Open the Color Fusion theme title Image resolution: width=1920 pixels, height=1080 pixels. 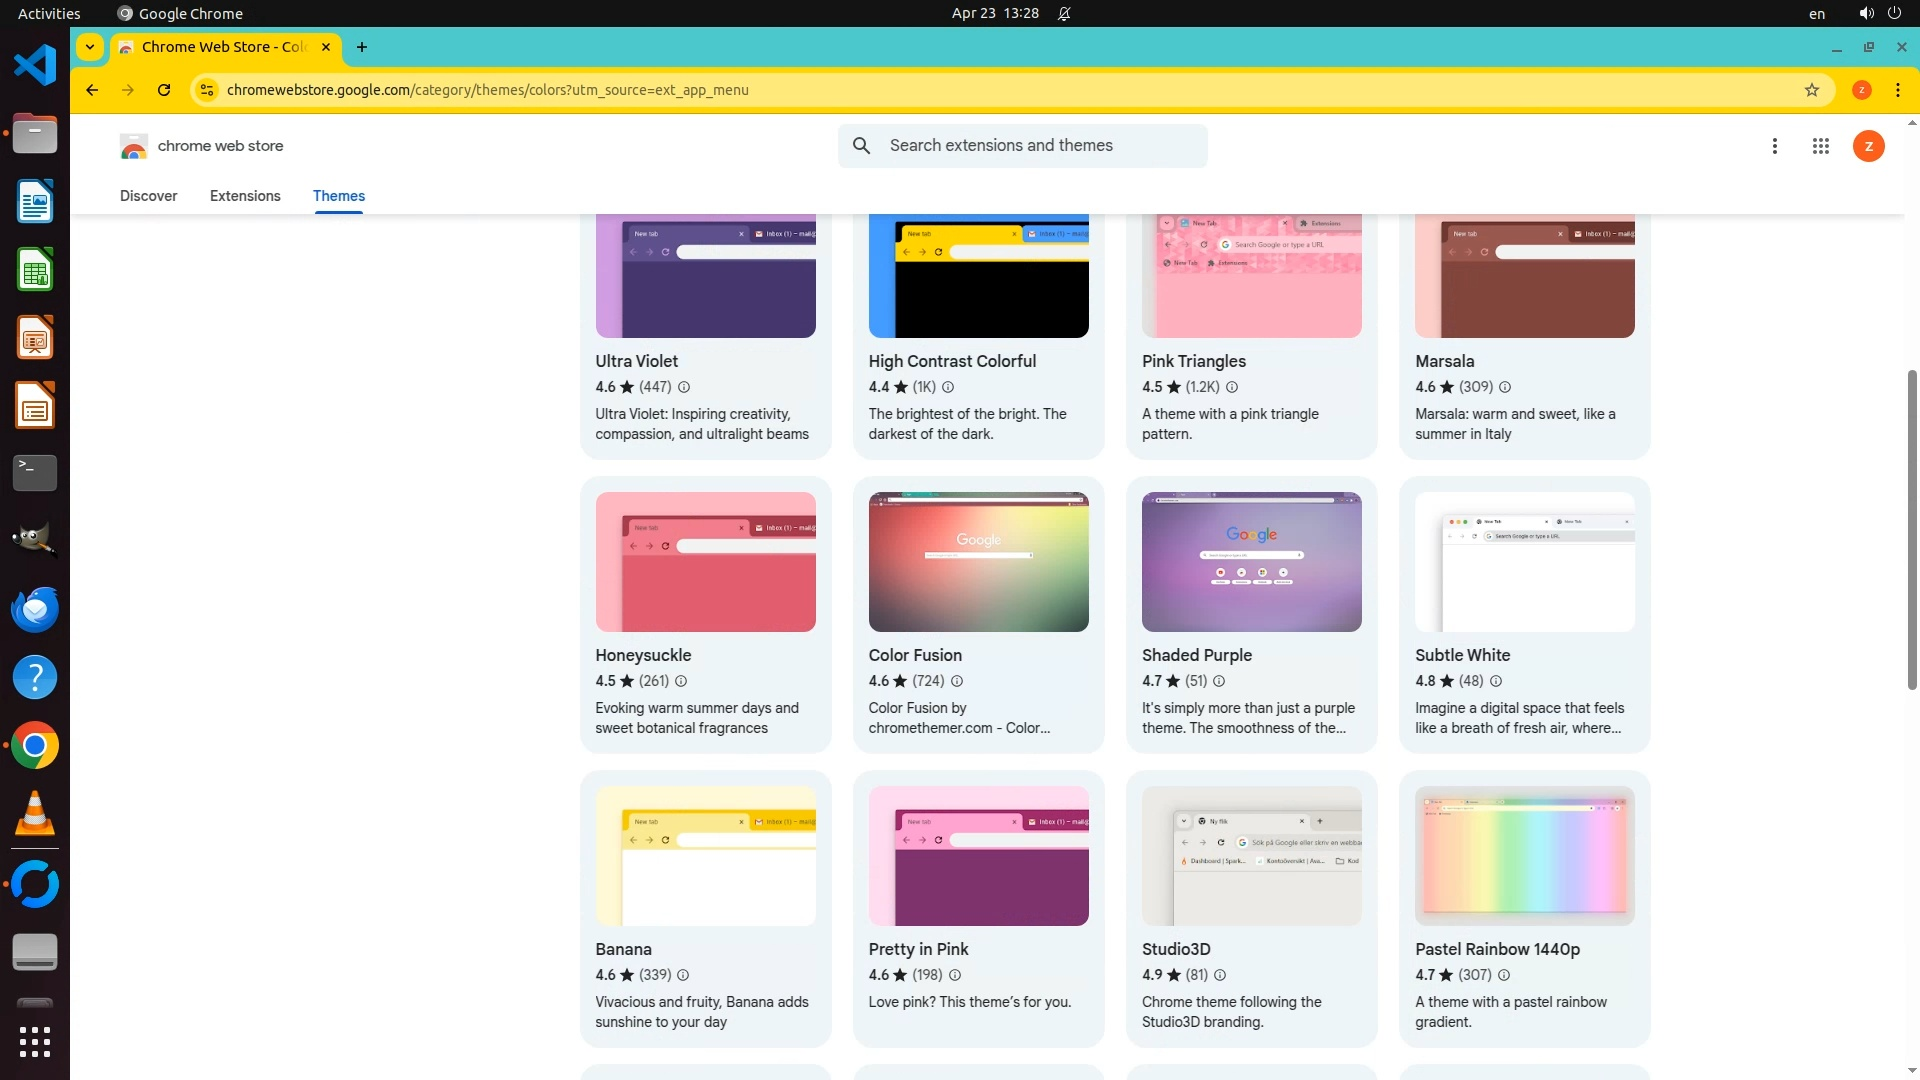point(915,655)
